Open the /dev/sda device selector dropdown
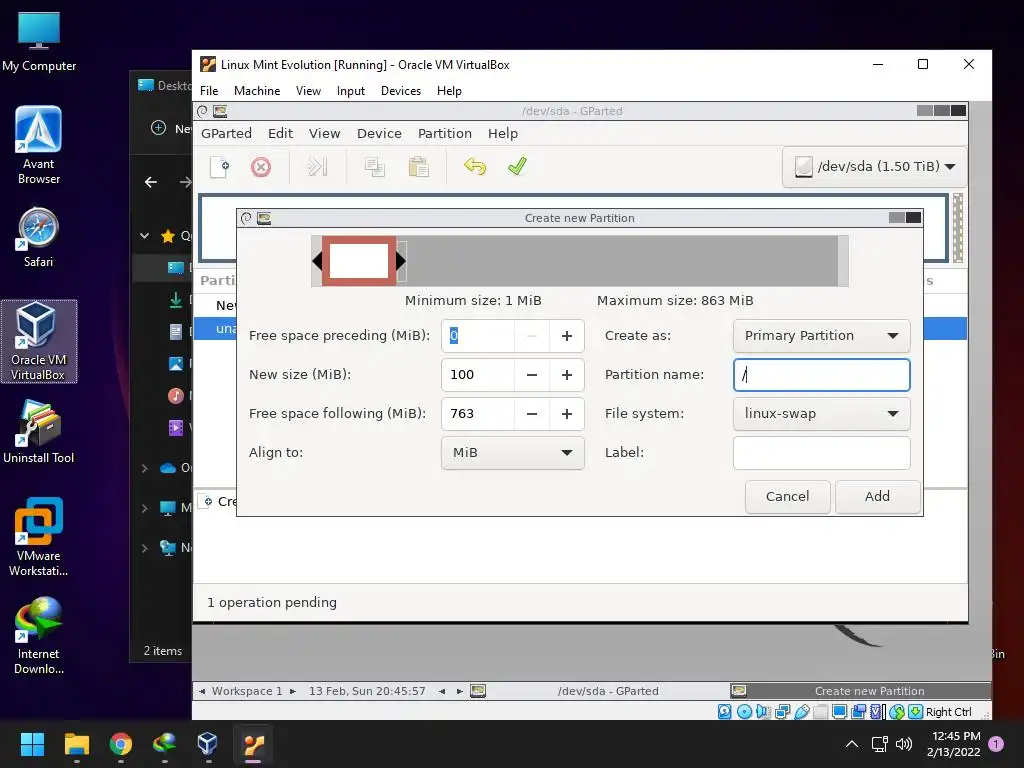Screen dimensions: 1024x768 [x=874, y=167]
